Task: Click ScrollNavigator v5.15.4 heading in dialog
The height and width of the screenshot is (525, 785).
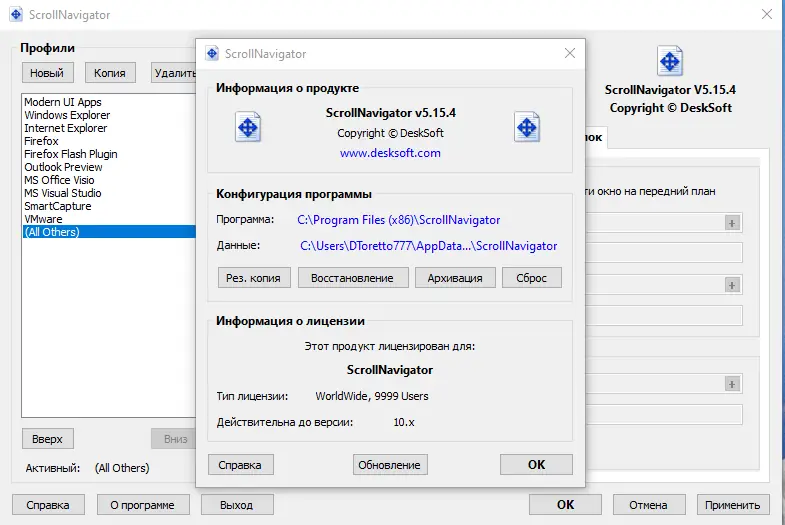Action: [x=390, y=113]
